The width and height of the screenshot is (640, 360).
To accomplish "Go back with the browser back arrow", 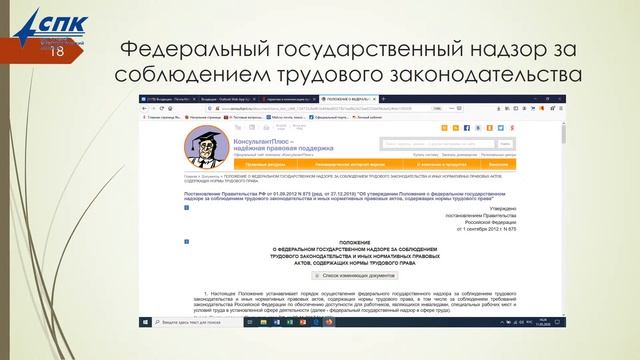I will (144, 109).
